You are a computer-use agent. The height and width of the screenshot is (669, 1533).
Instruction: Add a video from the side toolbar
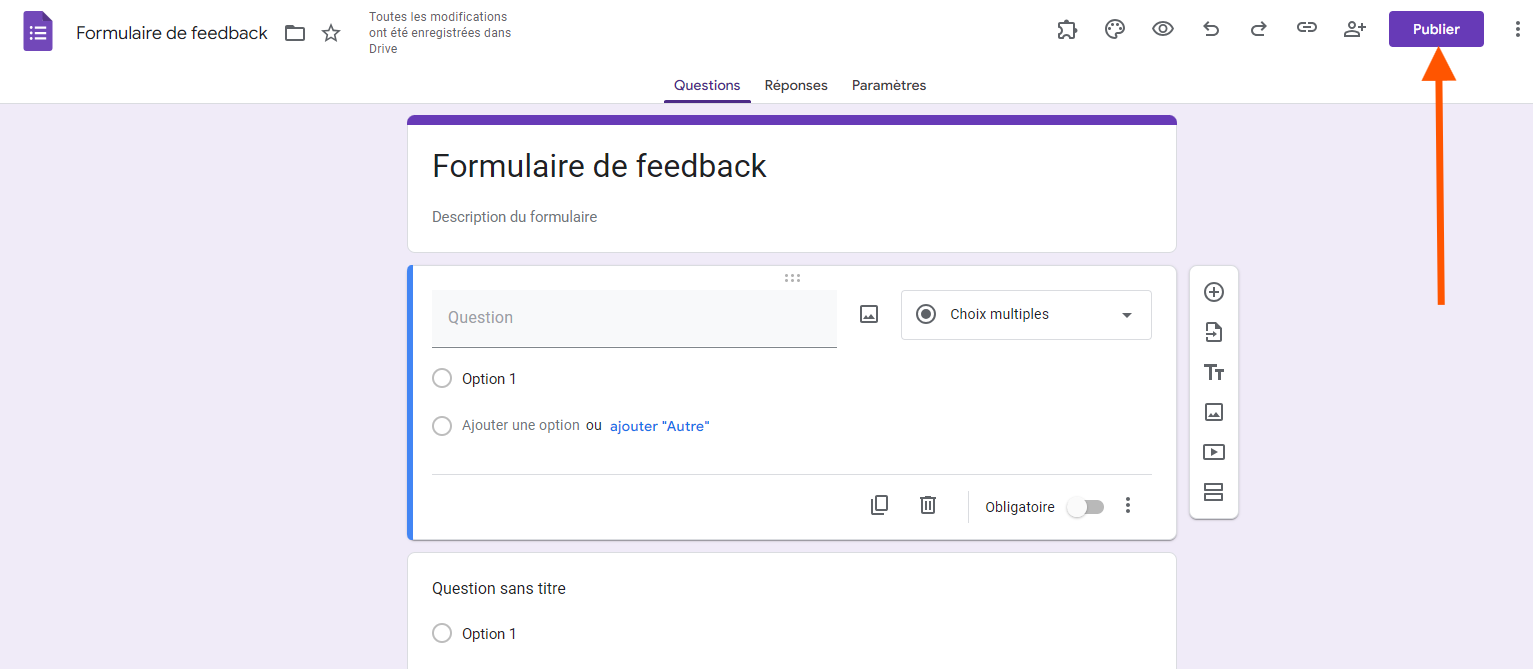1214,452
